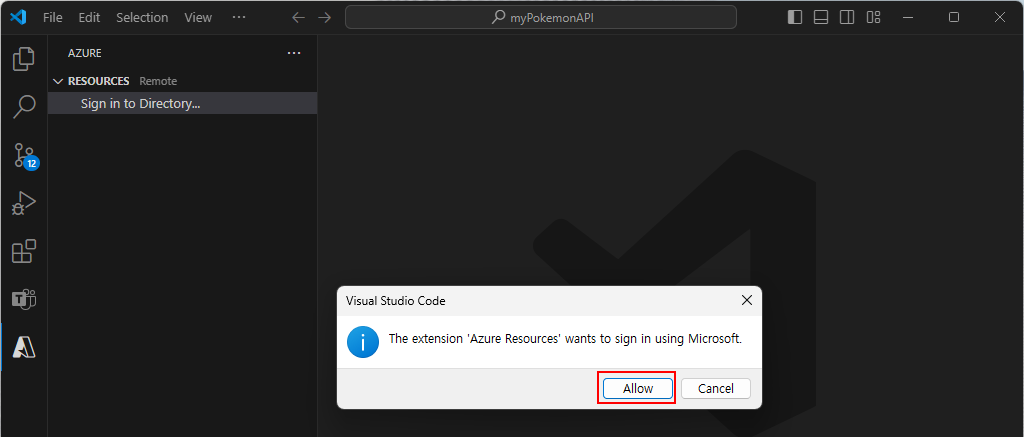
Task: Cancel the sign-in dialog
Action: 716,388
